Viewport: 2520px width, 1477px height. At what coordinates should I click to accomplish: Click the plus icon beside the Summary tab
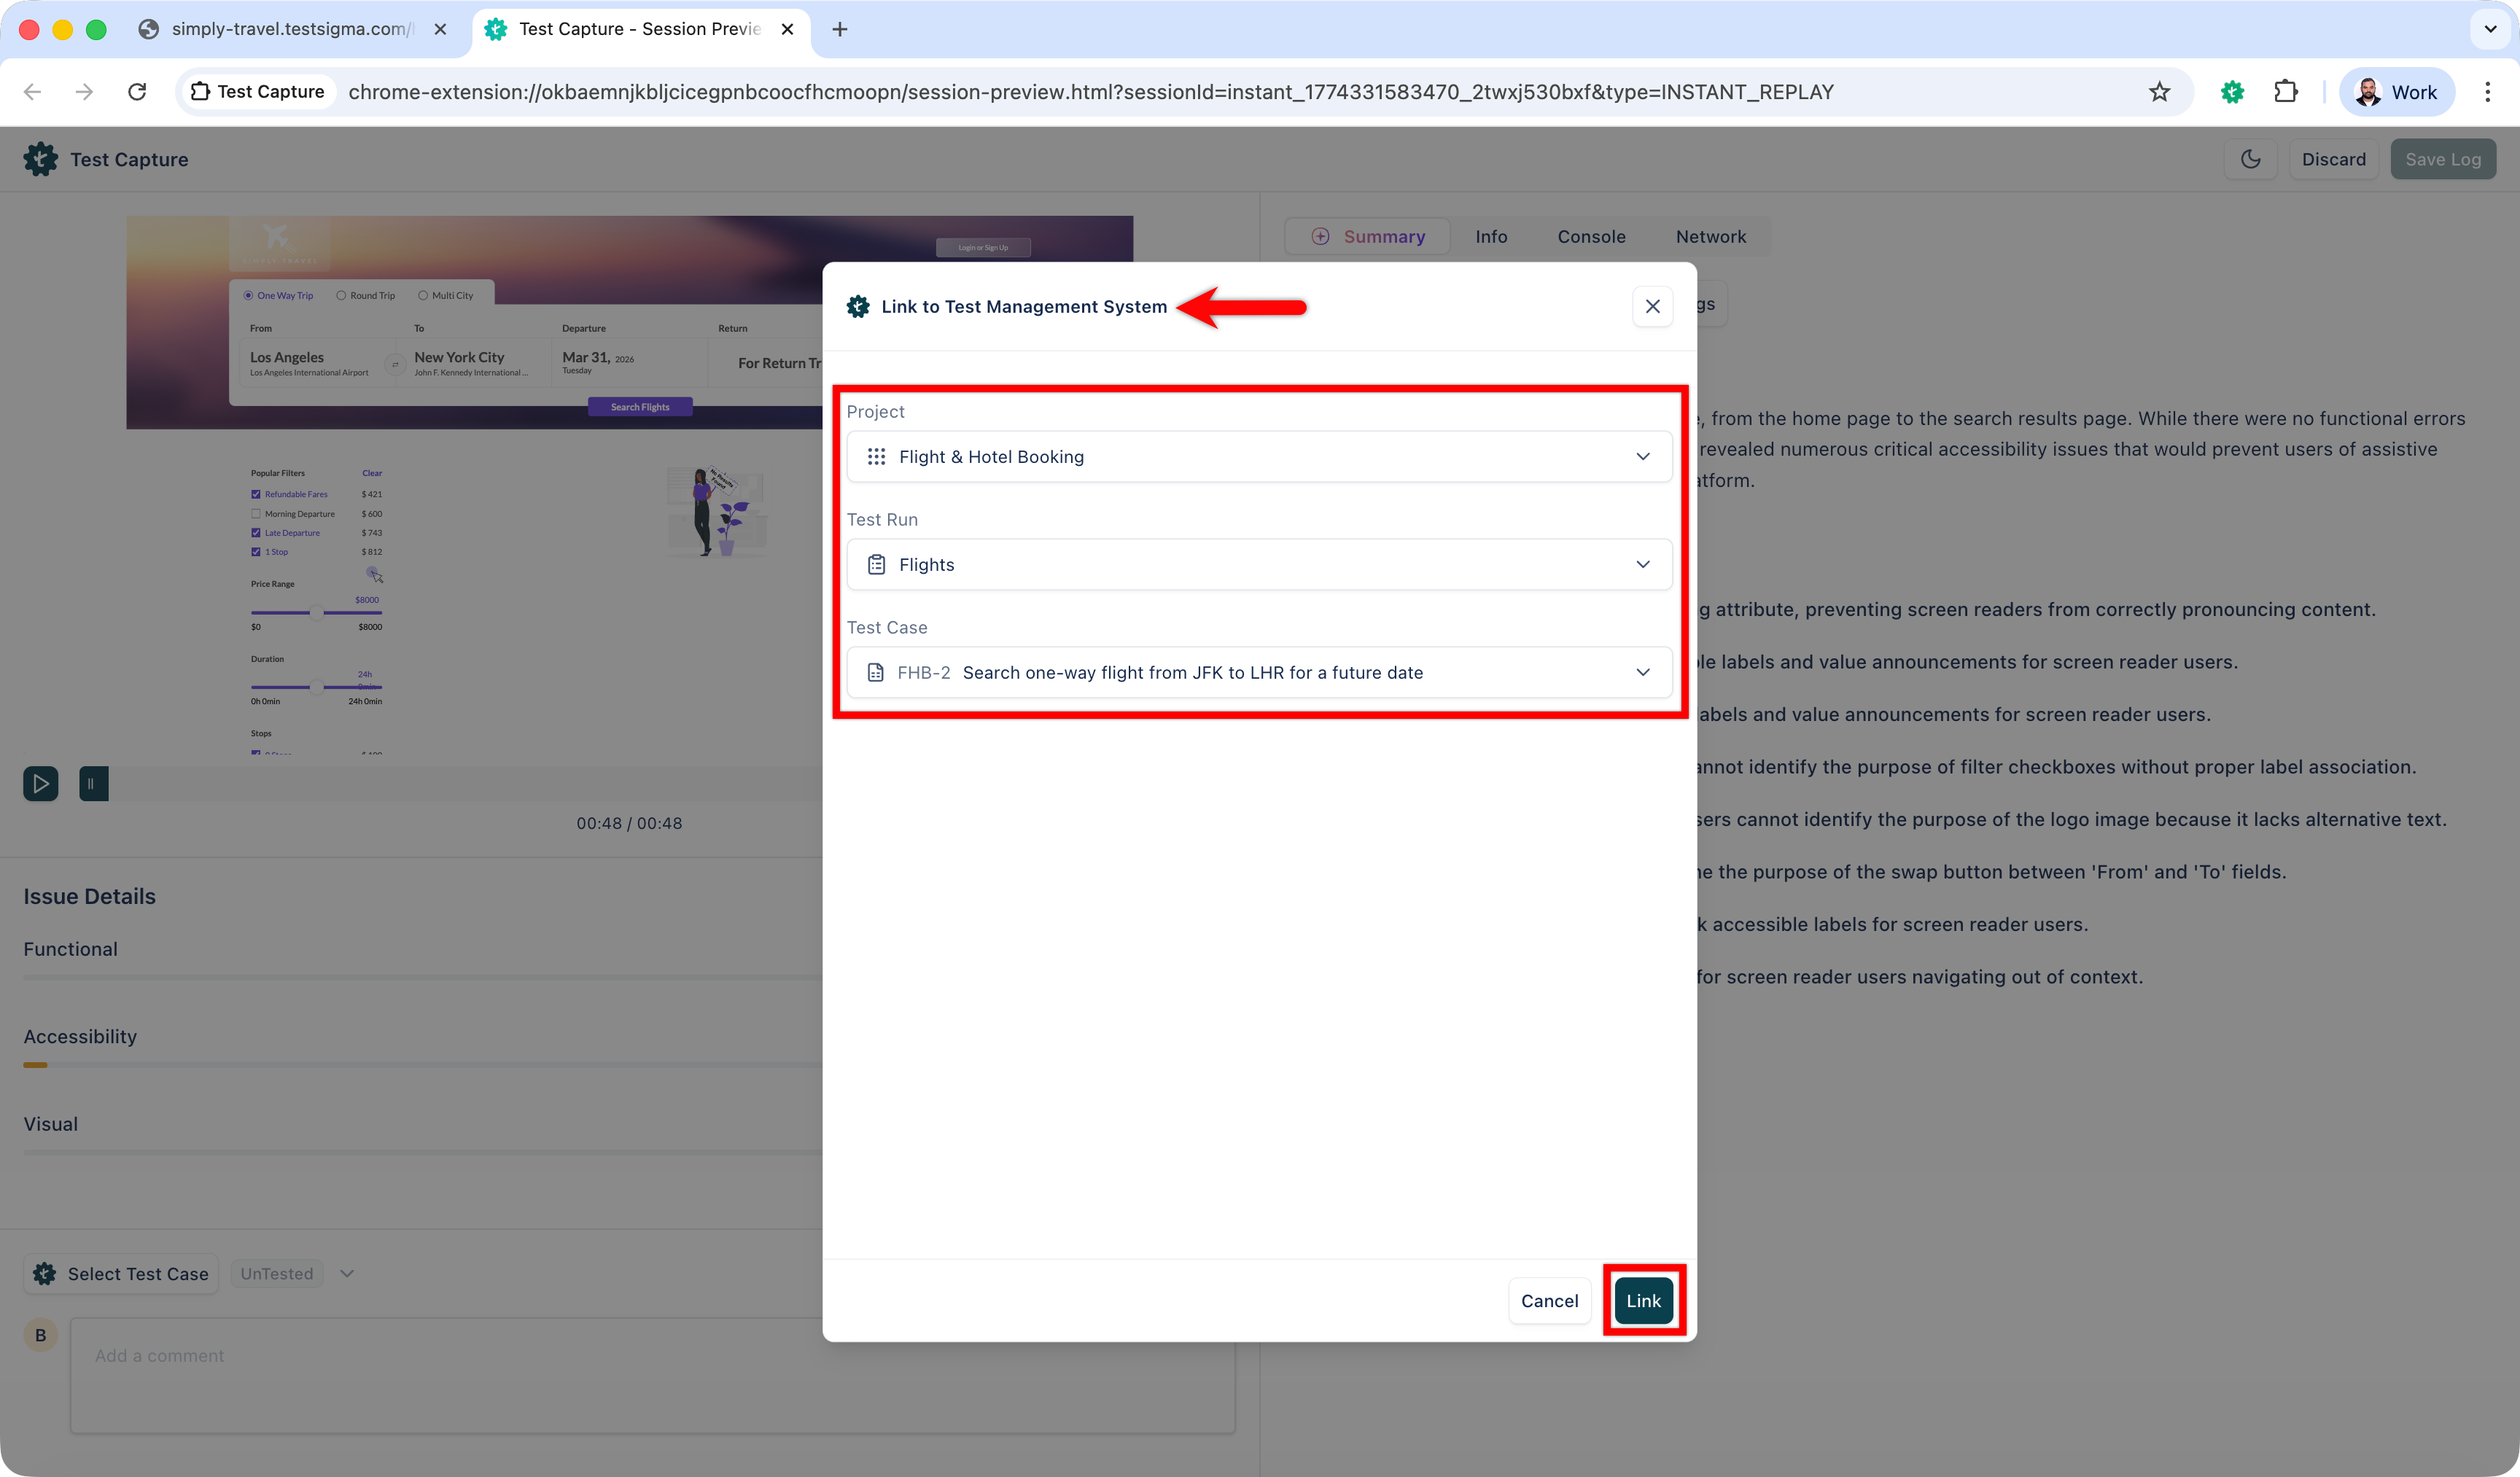1321,236
